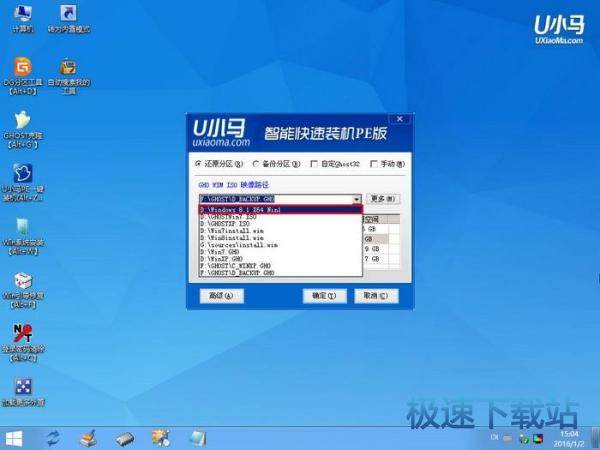Open the orange toolbox desktop icon

click(x=69, y=76)
